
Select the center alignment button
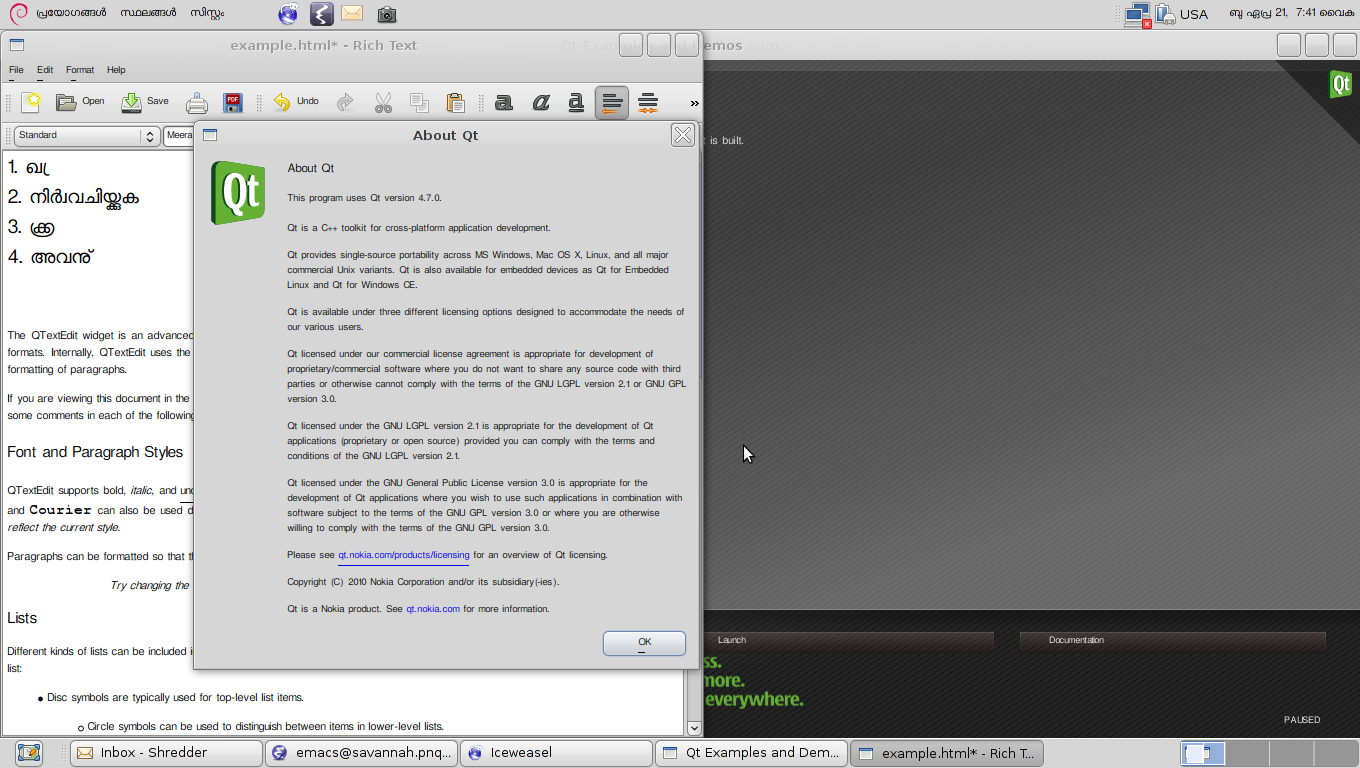click(648, 102)
